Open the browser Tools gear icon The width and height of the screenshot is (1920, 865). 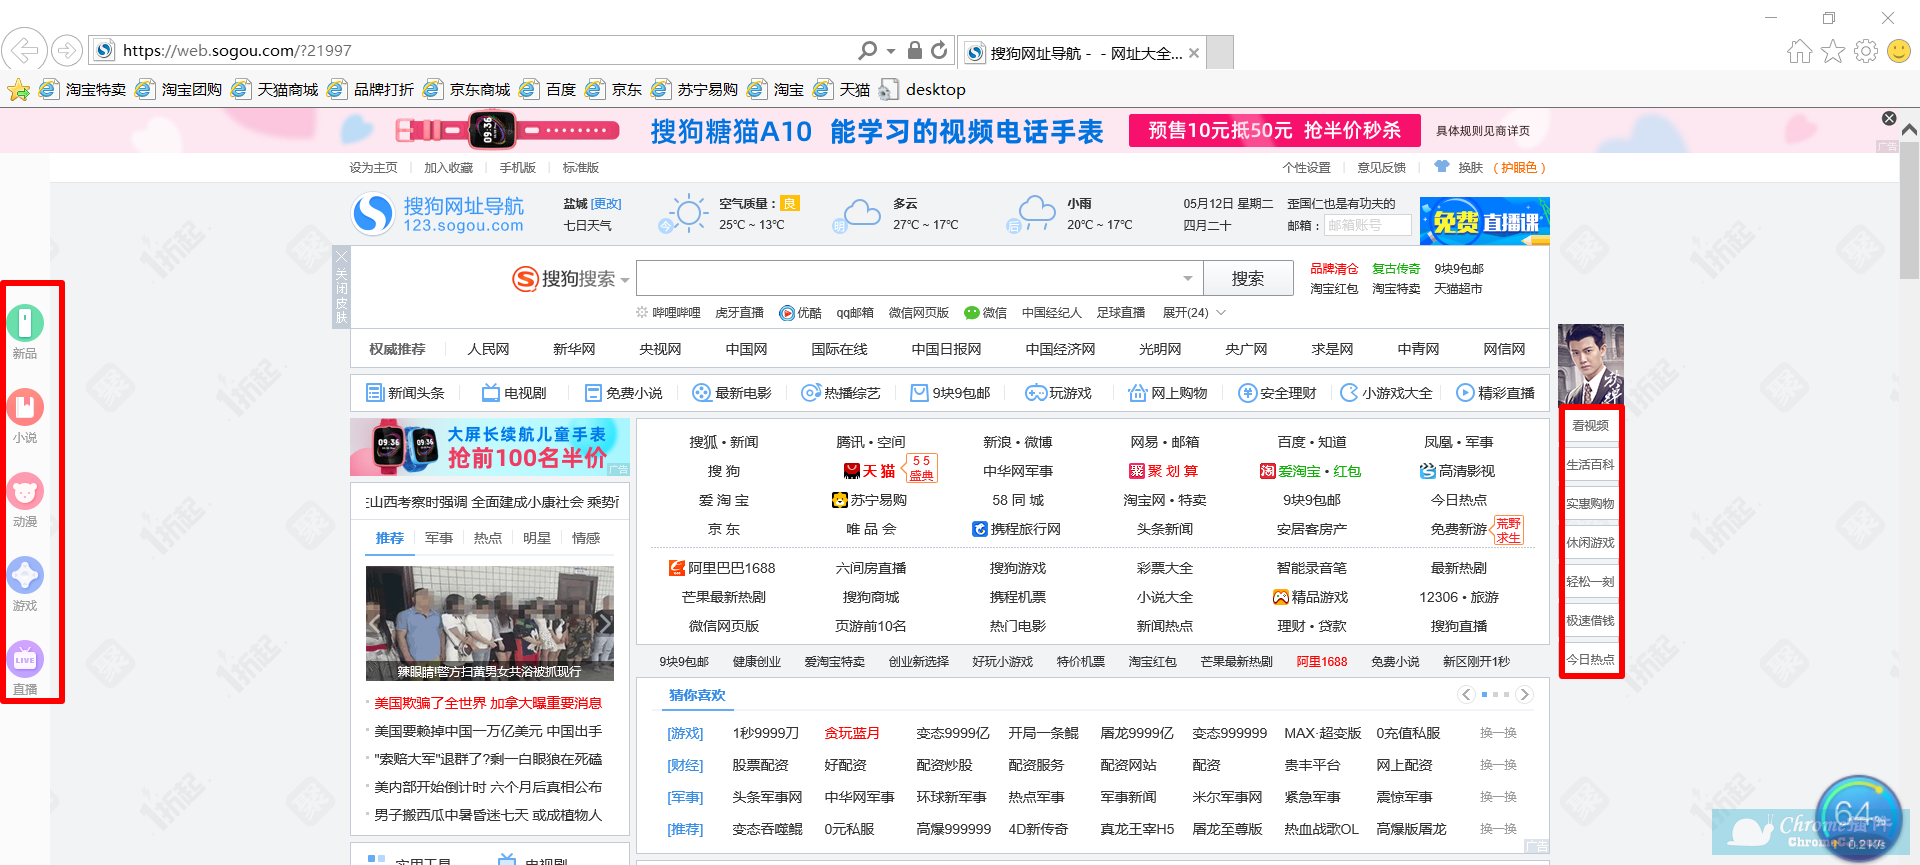click(1866, 51)
